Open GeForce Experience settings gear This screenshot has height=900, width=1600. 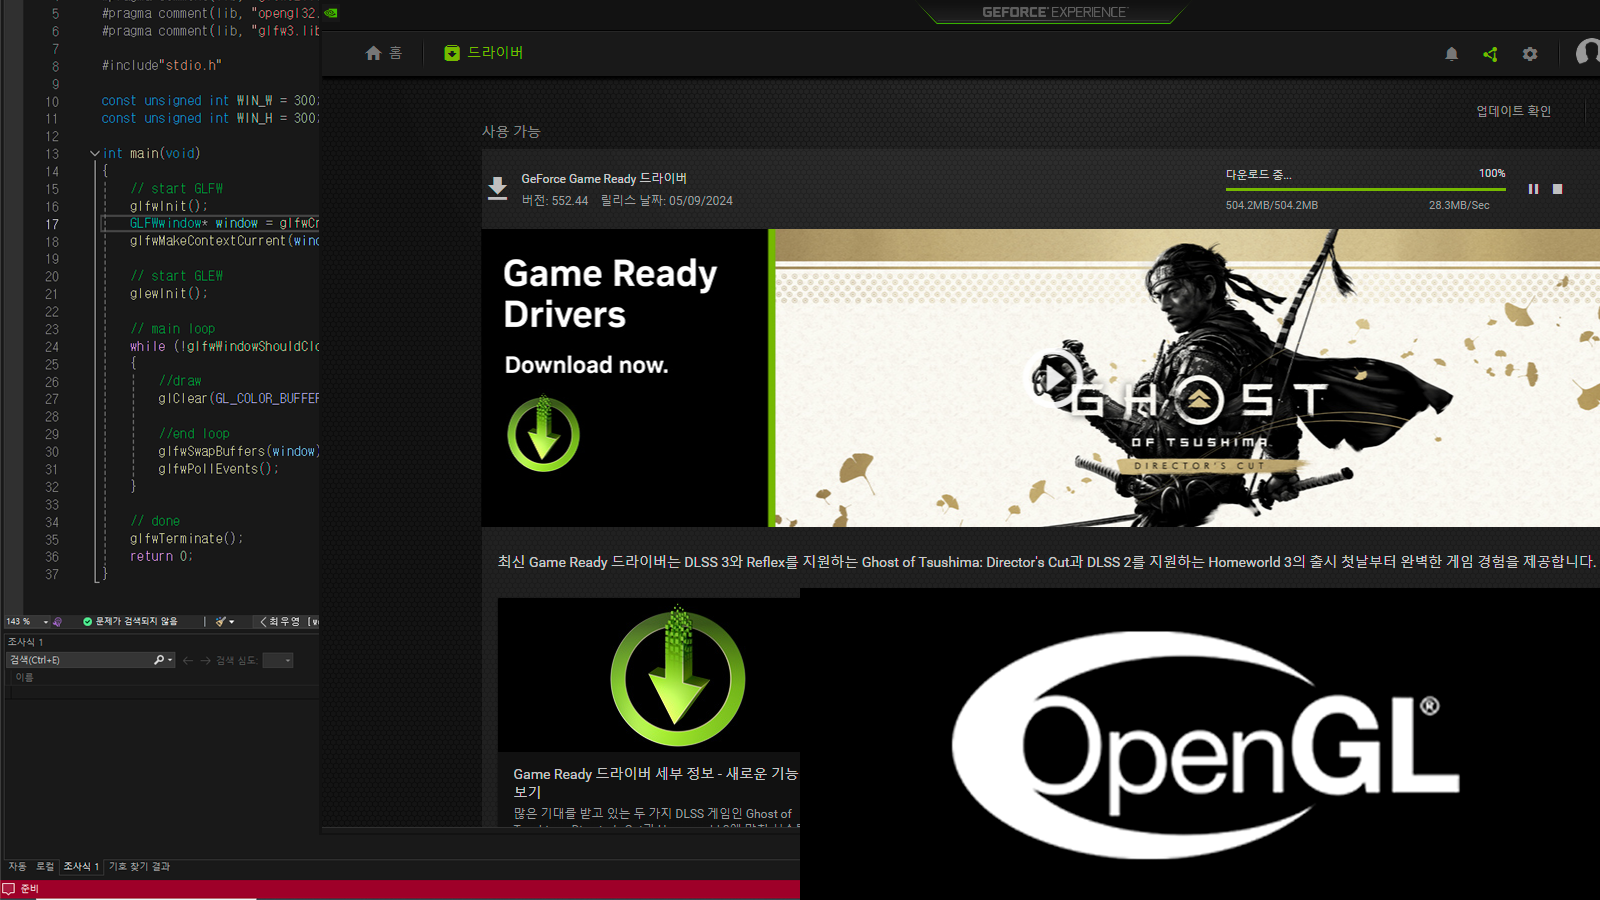point(1529,54)
